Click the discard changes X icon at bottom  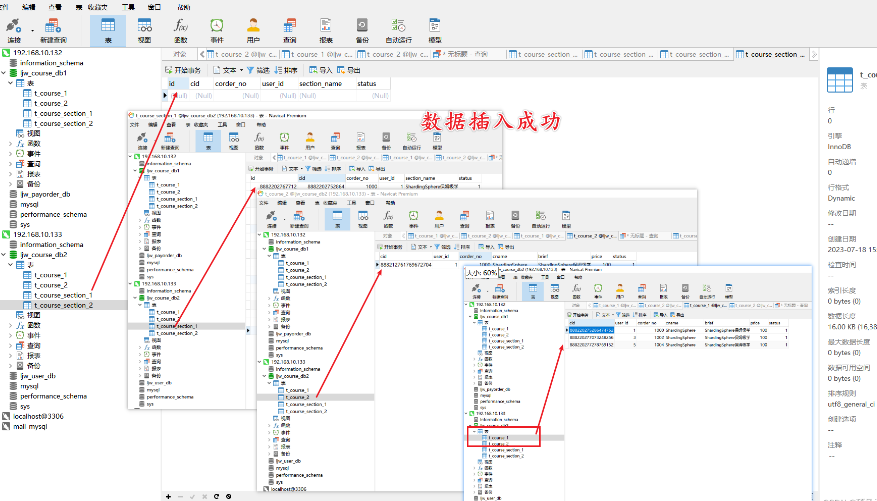point(205,496)
